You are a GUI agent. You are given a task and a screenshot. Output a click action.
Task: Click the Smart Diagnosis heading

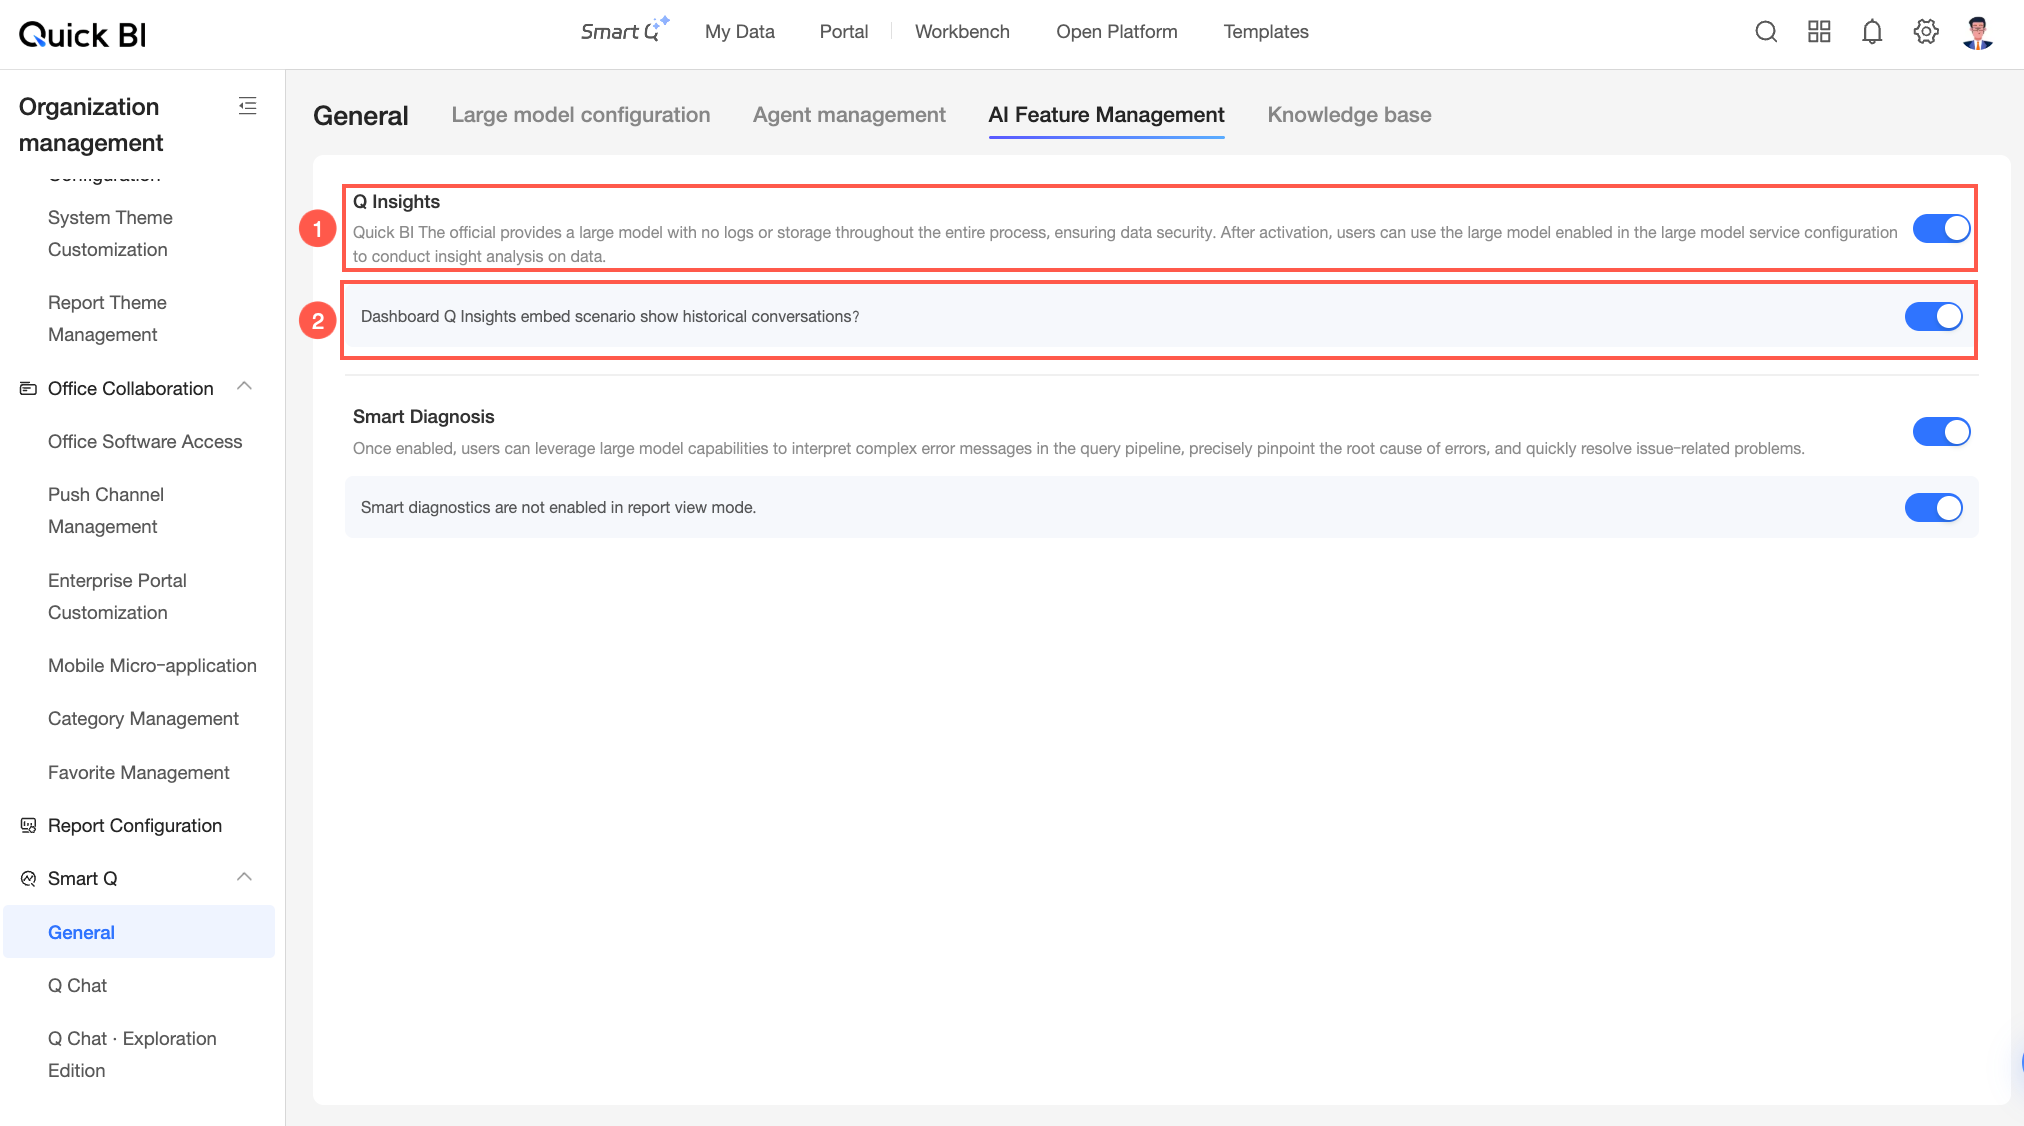coord(424,417)
